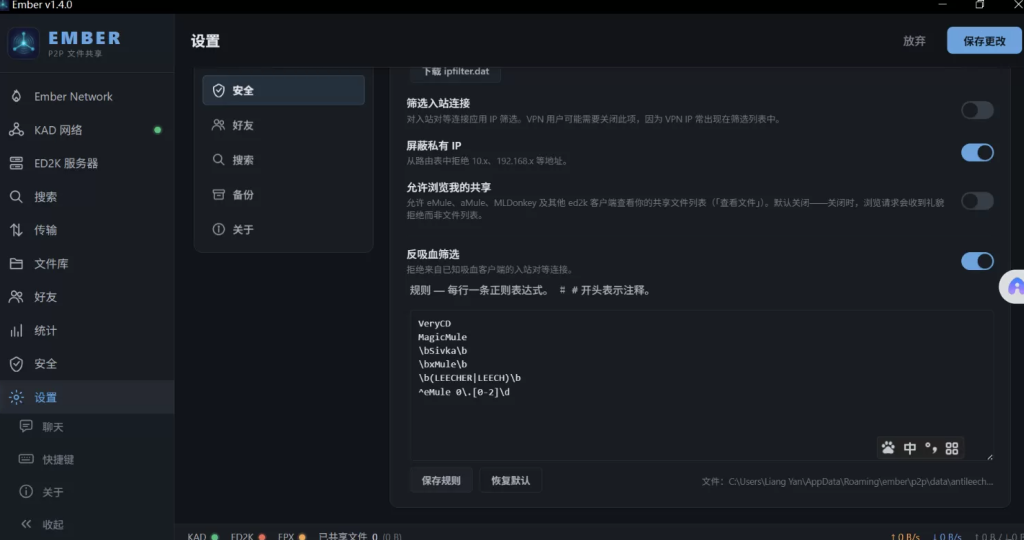The width and height of the screenshot is (1024, 540).
Task: Click 恢复默认 button
Action: [x=510, y=481]
